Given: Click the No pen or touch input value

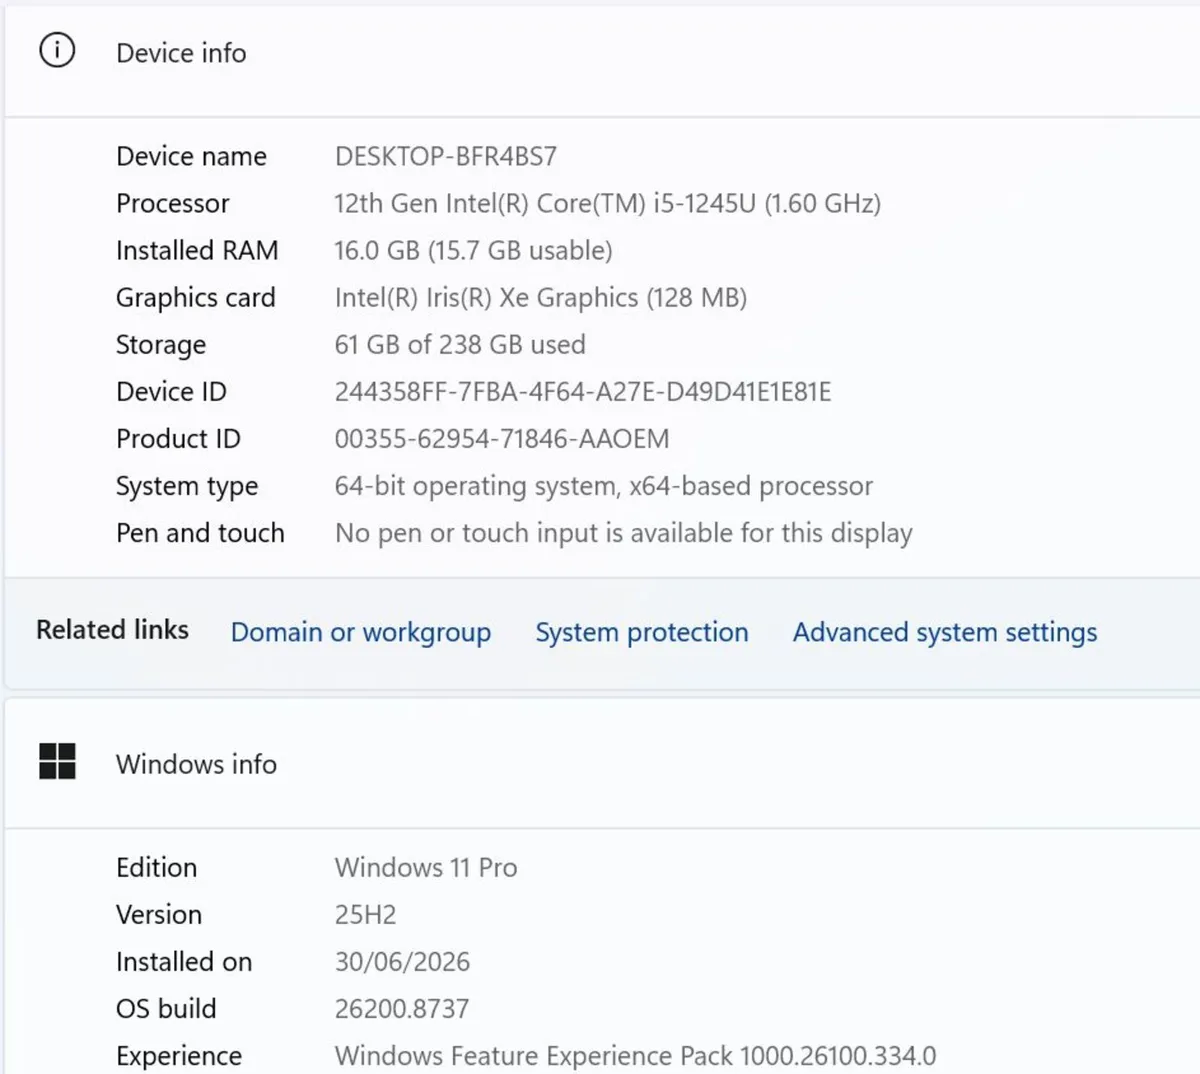Looking at the screenshot, I should pyautogui.click(x=624, y=533).
